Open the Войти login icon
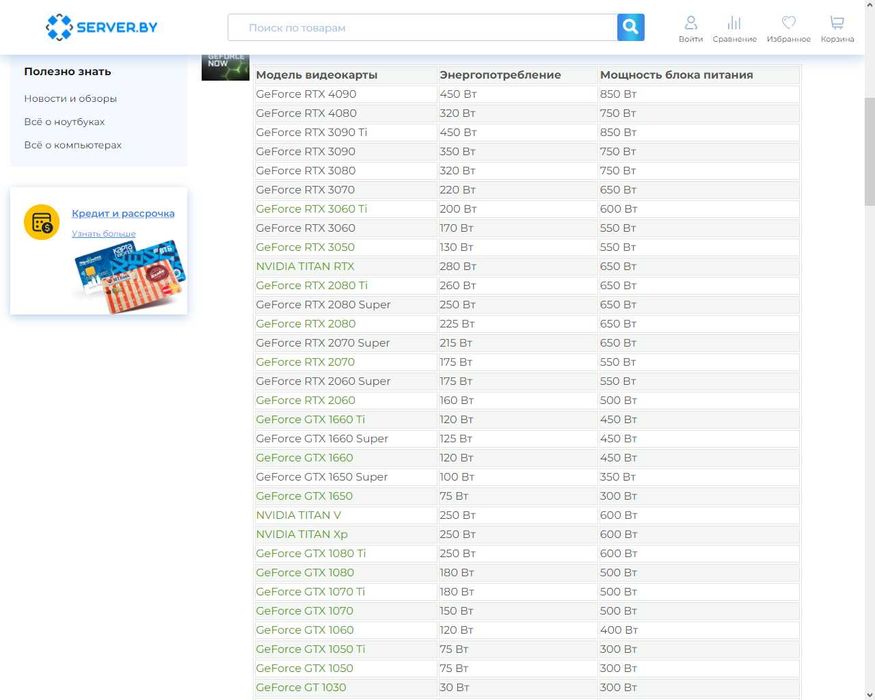Viewport: 875px width, 700px height. (691, 29)
